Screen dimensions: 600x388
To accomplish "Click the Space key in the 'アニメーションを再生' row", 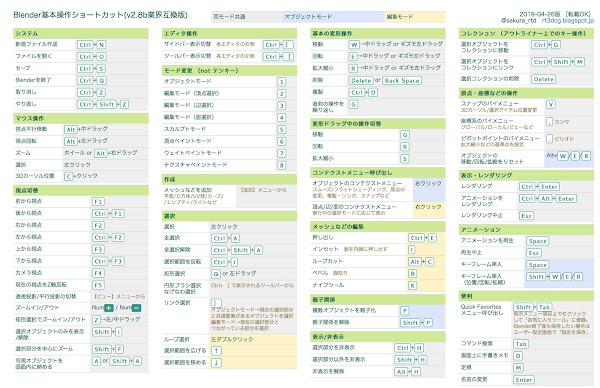I will click(538, 241).
